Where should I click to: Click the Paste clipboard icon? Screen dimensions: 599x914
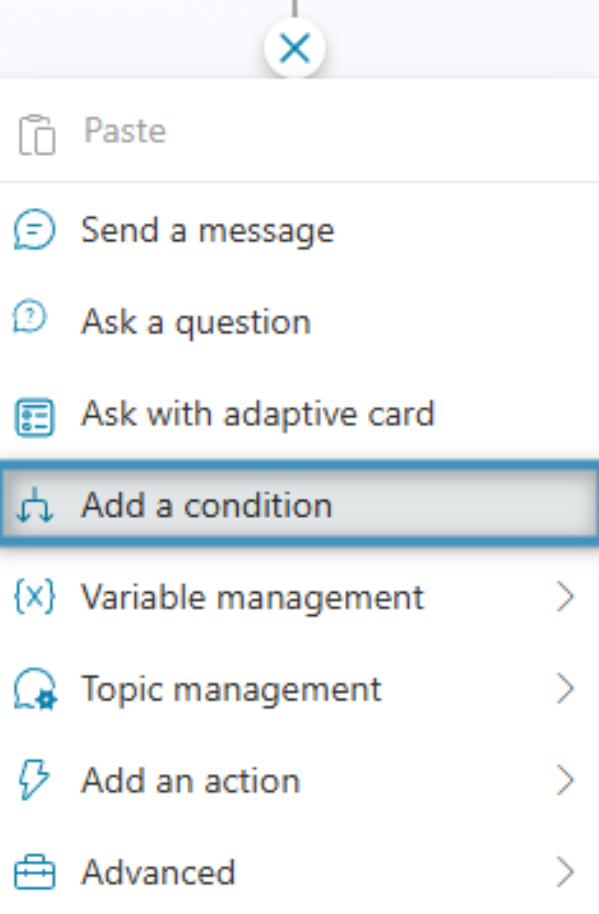pos(37,135)
